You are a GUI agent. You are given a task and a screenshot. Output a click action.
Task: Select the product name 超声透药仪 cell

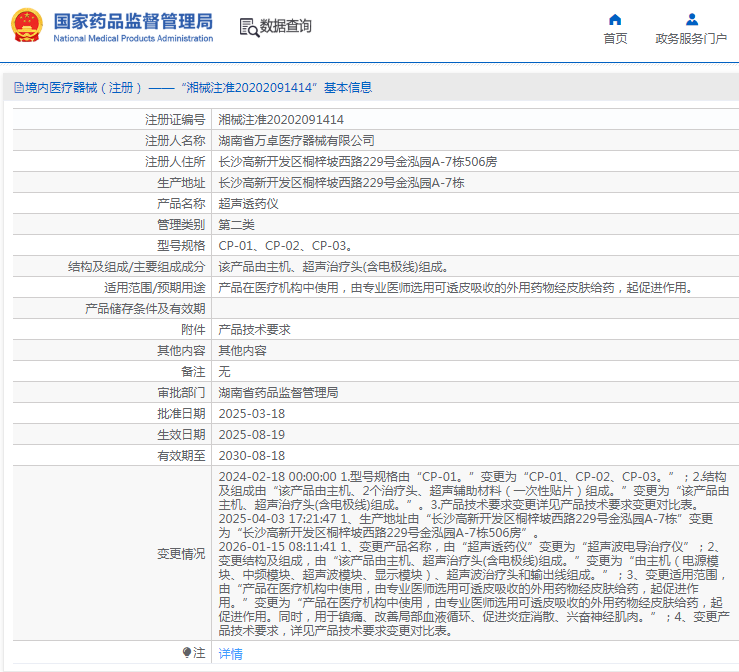pyautogui.click(x=248, y=203)
